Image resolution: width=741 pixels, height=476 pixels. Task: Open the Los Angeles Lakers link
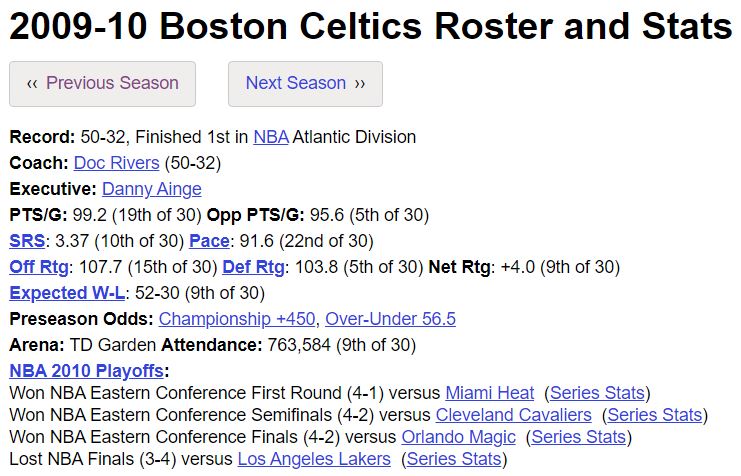pos(314,459)
